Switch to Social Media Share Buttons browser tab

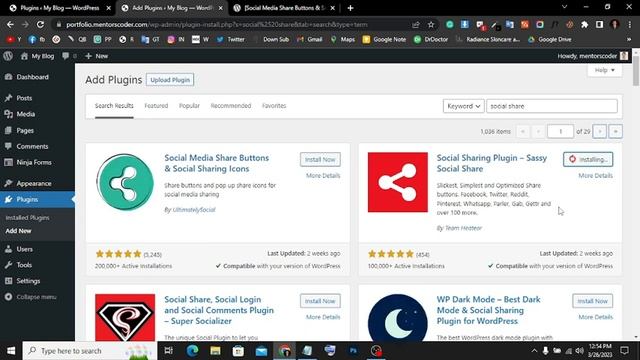[284, 8]
